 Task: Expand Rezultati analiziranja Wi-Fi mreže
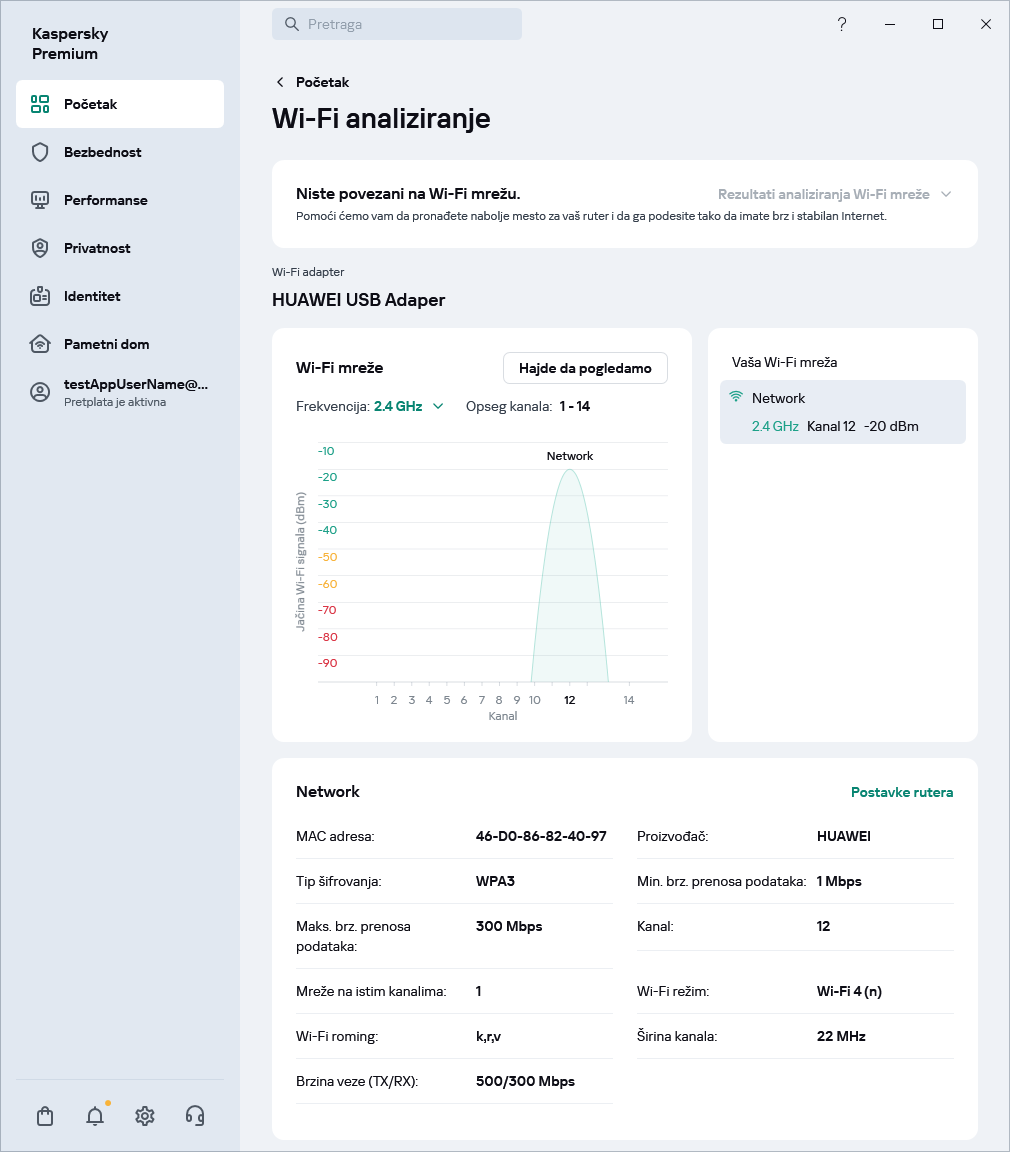pos(834,194)
